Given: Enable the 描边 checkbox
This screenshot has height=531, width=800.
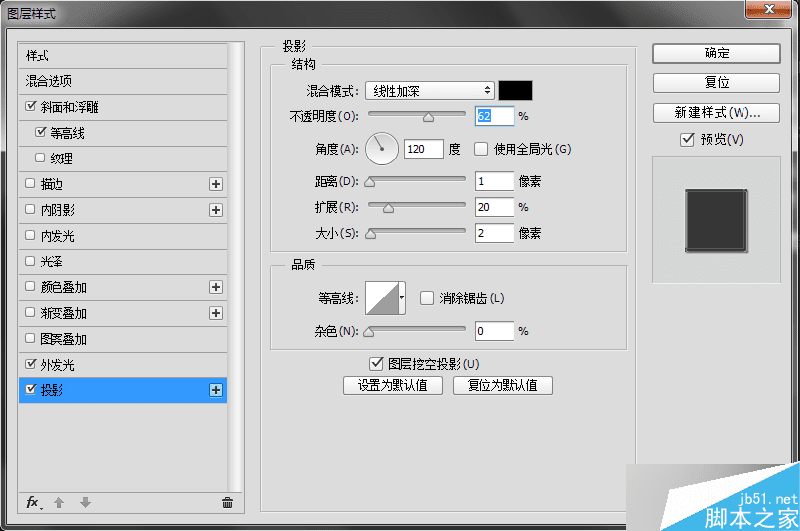Looking at the screenshot, I should pos(30,183).
